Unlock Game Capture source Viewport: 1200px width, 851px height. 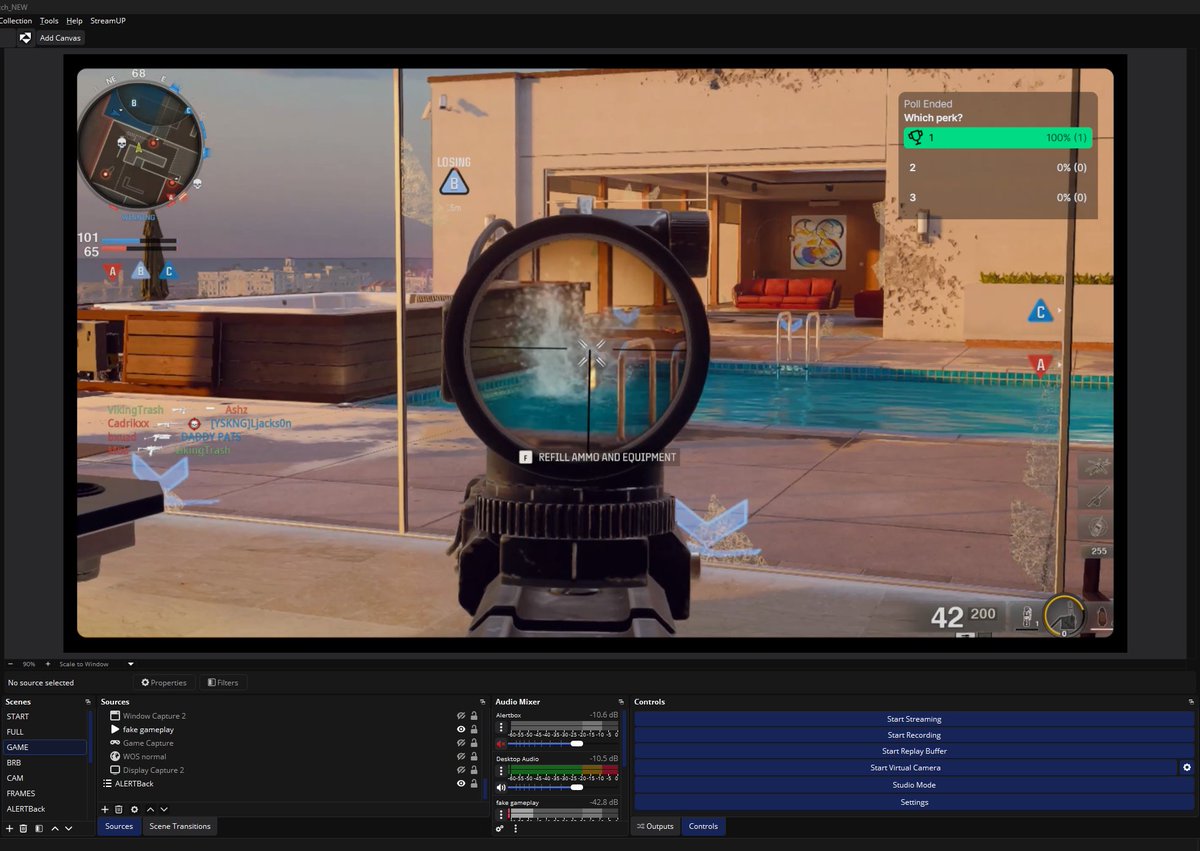pos(473,743)
